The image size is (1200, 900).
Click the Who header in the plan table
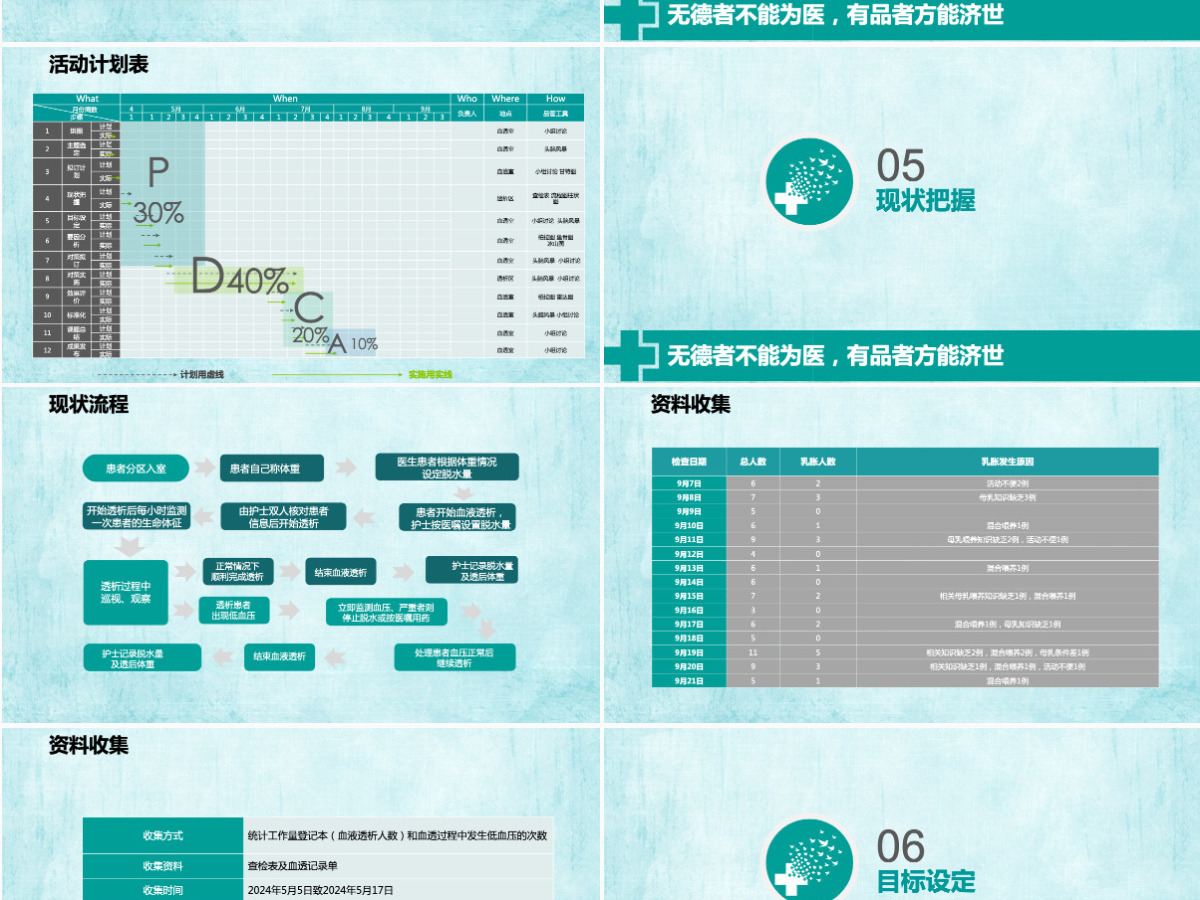(x=467, y=99)
